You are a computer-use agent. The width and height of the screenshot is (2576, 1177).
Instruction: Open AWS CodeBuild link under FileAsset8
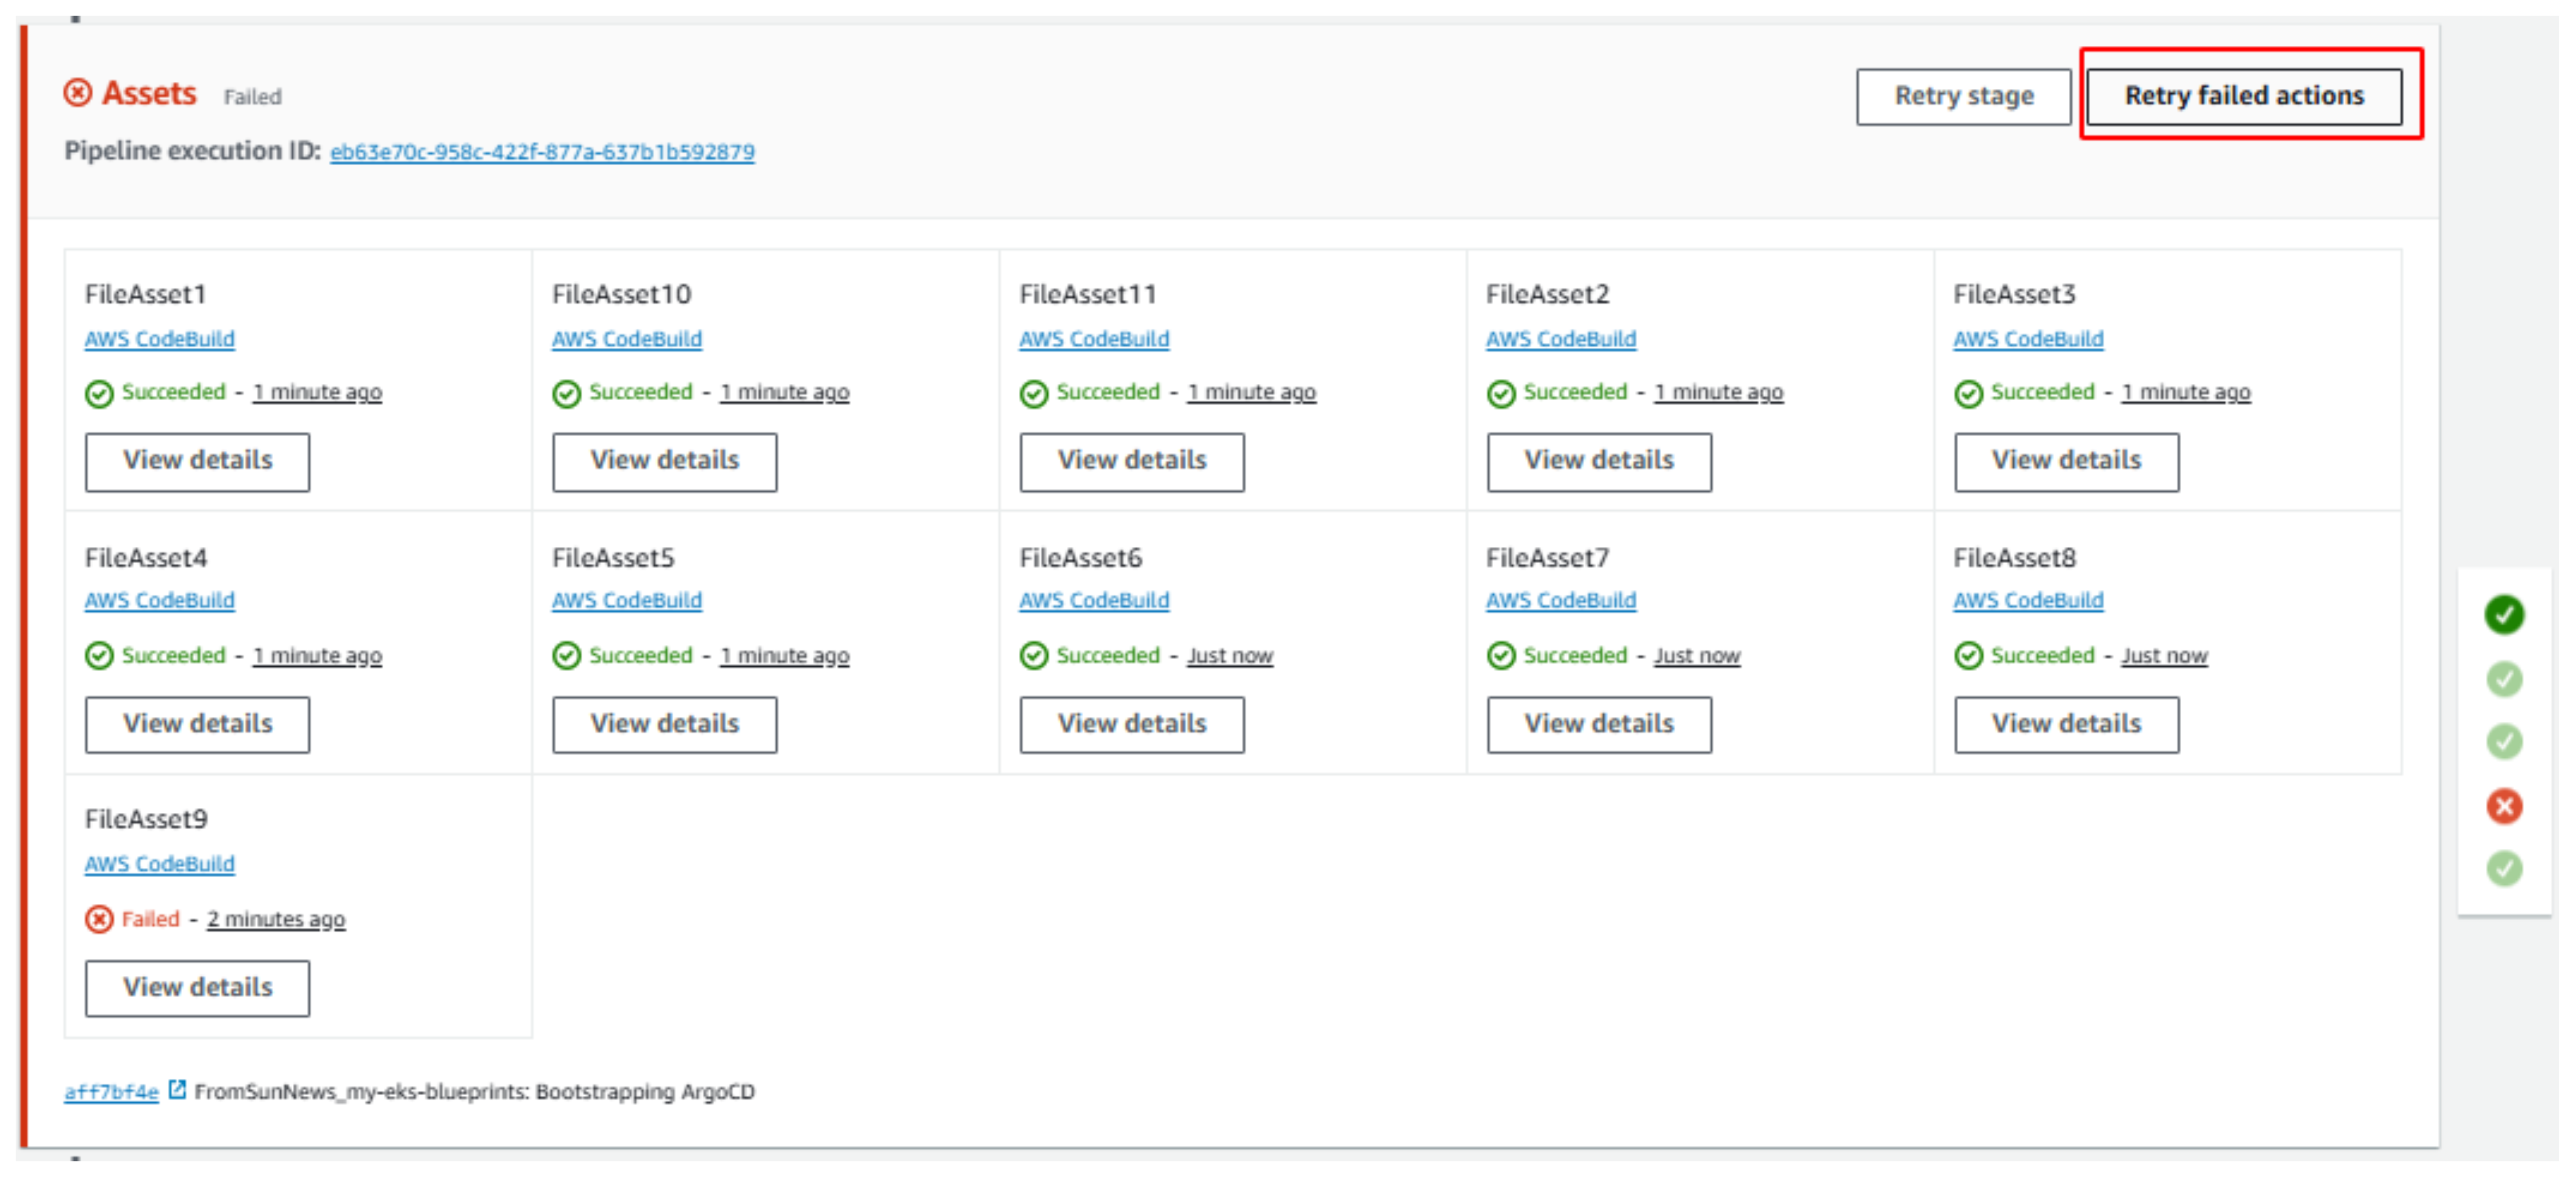coord(2028,601)
